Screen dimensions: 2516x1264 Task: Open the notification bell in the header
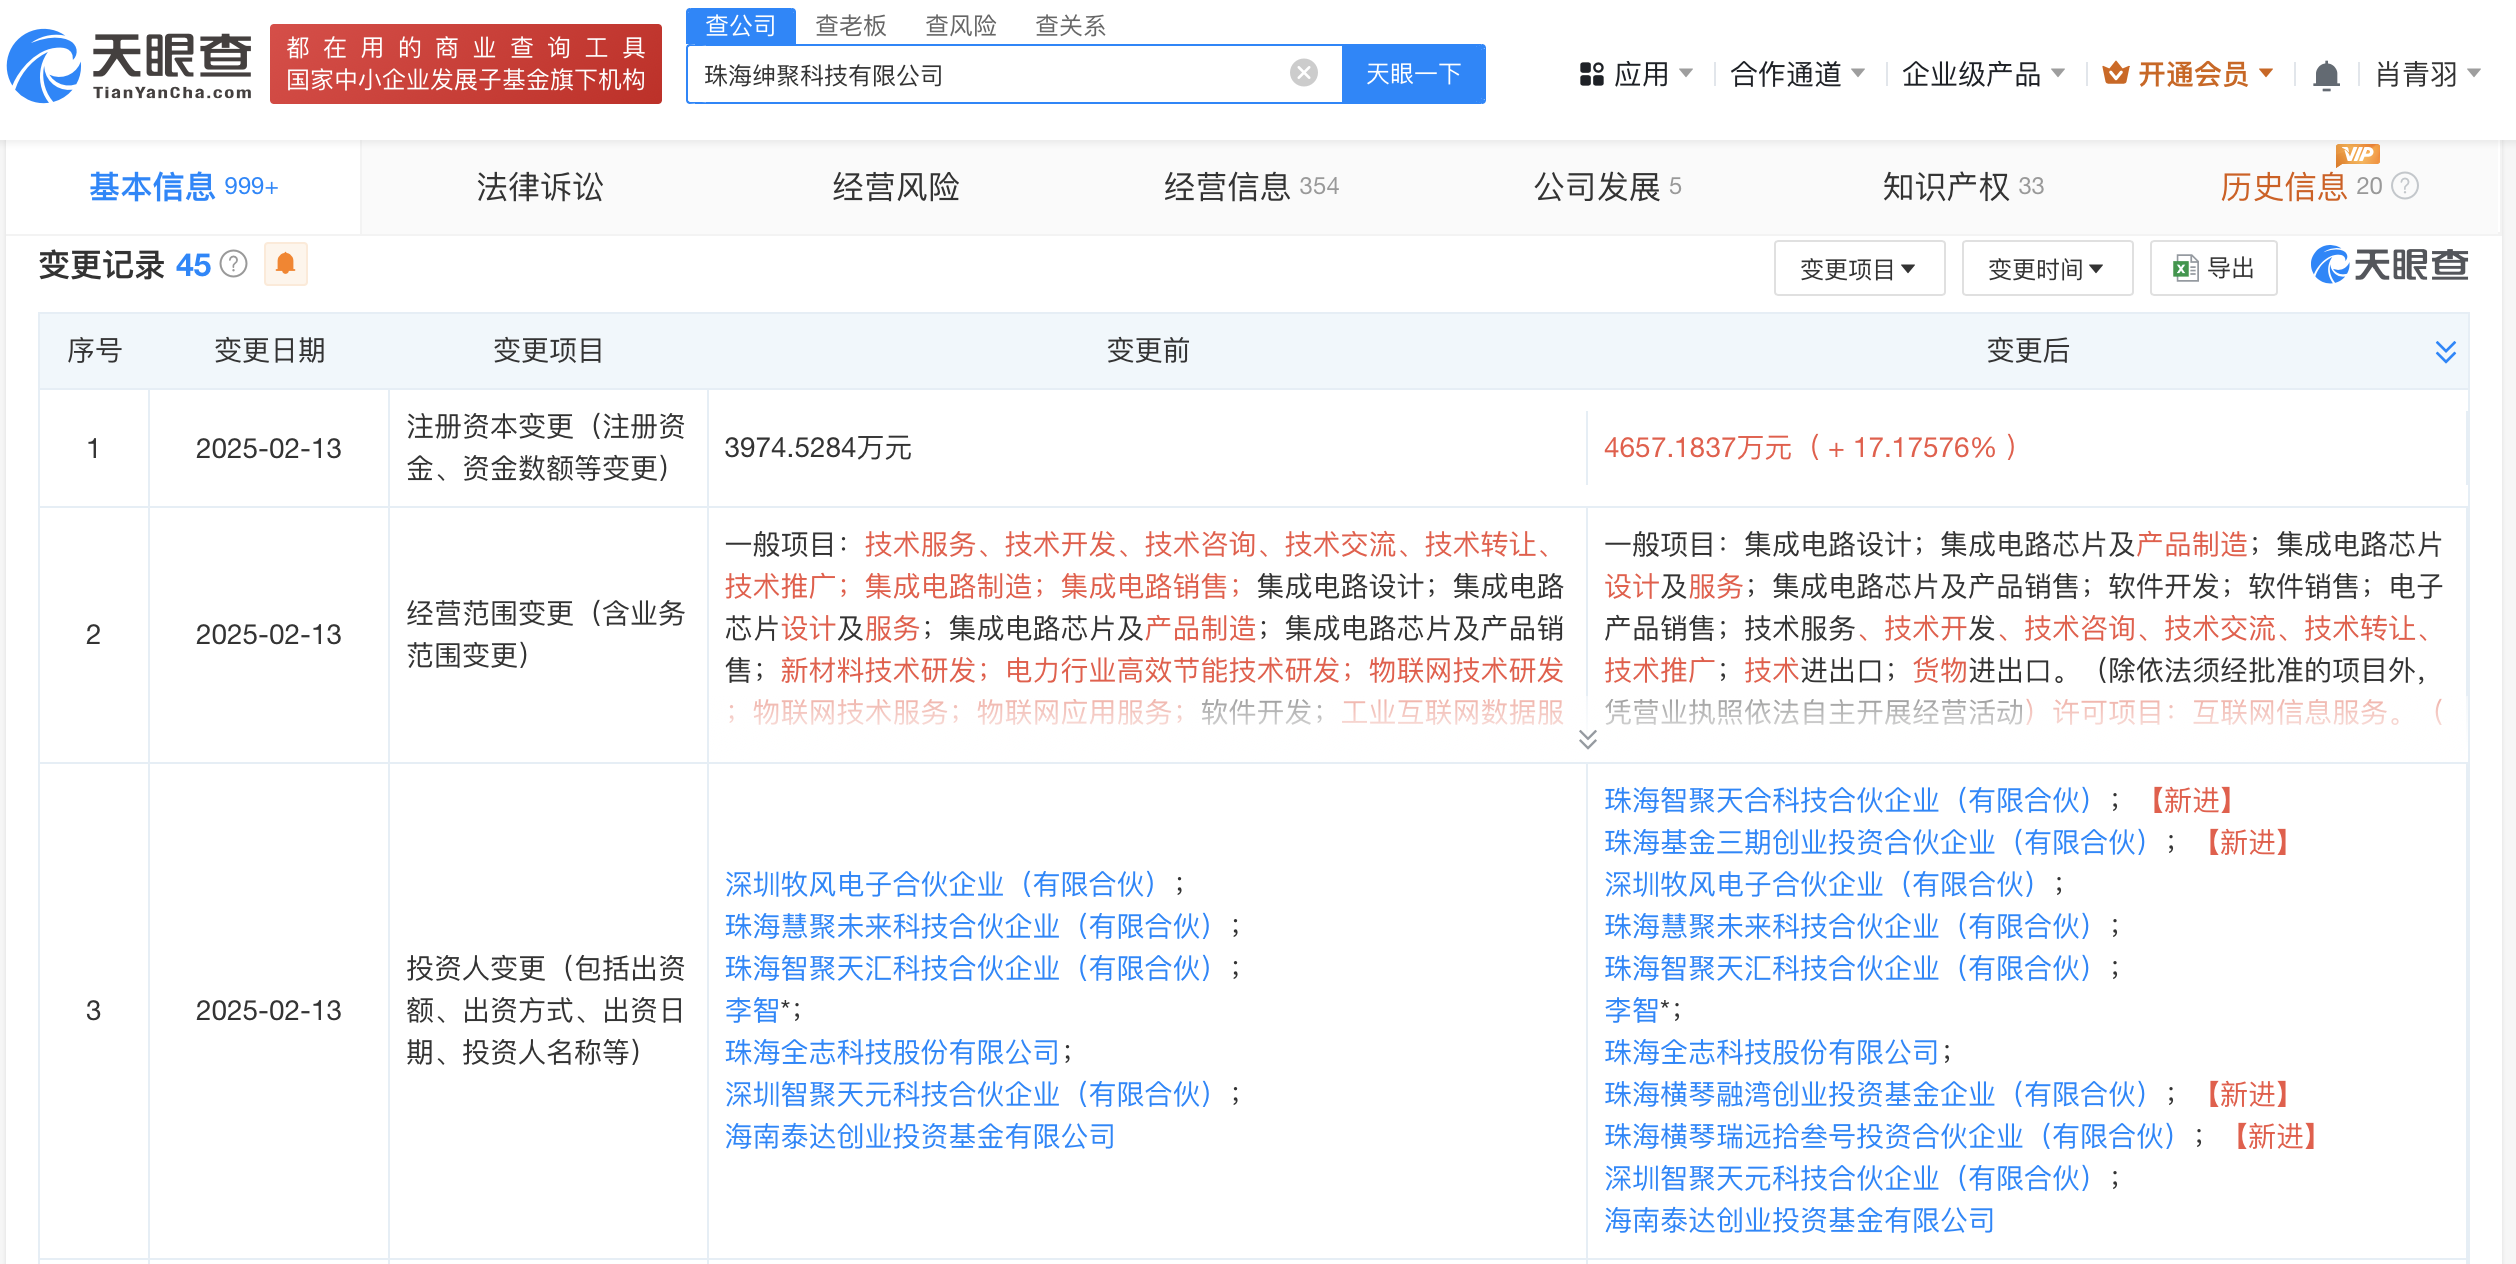coord(2326,75)
